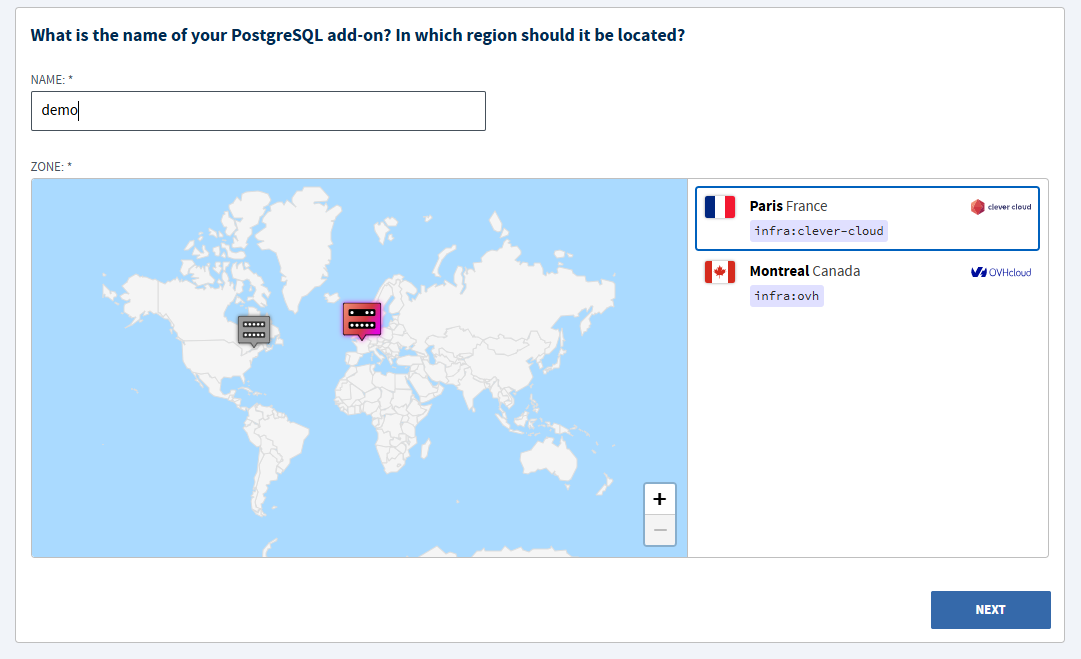
Task: Select the Paris France zone option
Action: (x=867, y=219)
